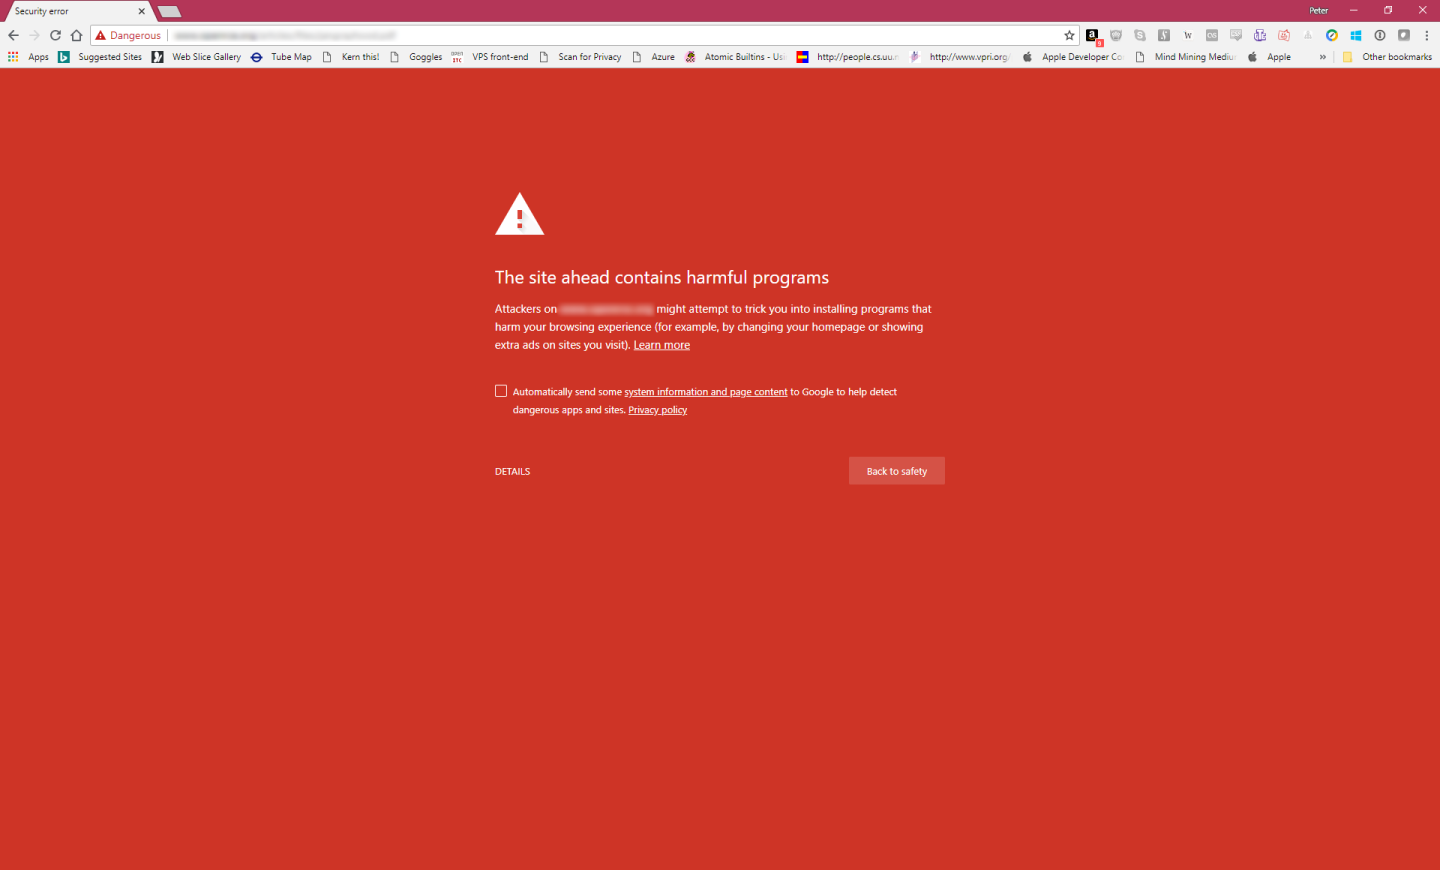Viewport: 1440px width, 870px height.
Task: Expand the DETAILS section
Action: (x=512, y=470)
